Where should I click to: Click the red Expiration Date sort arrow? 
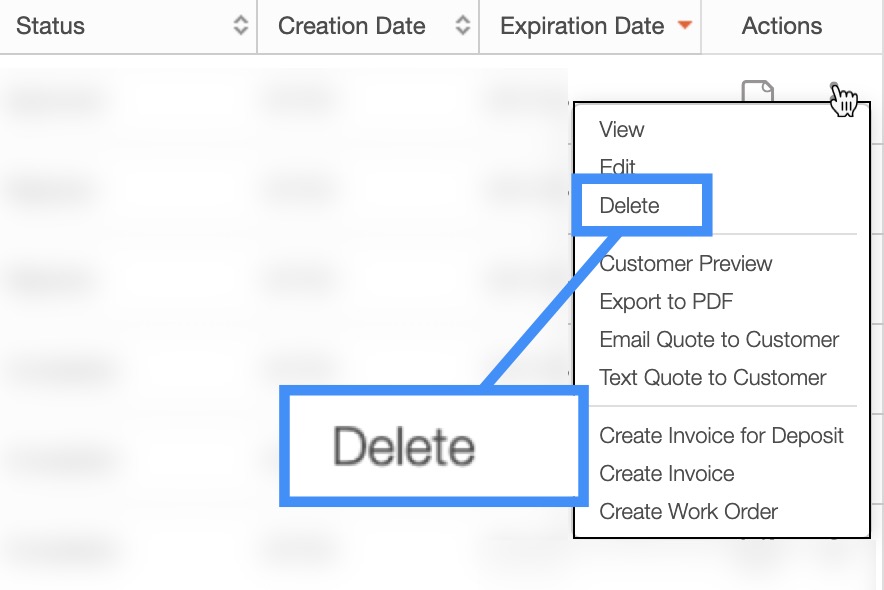point(685,26)
